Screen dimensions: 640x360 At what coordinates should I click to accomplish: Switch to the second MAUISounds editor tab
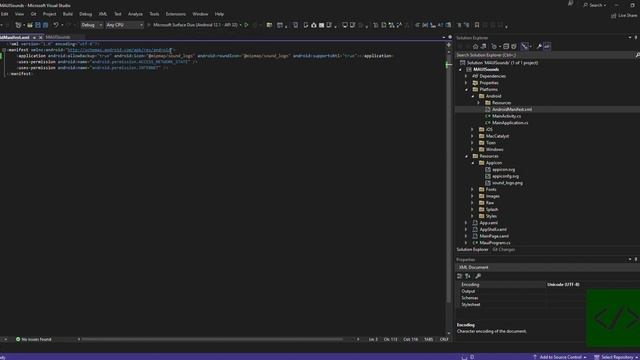coord(58,37)
